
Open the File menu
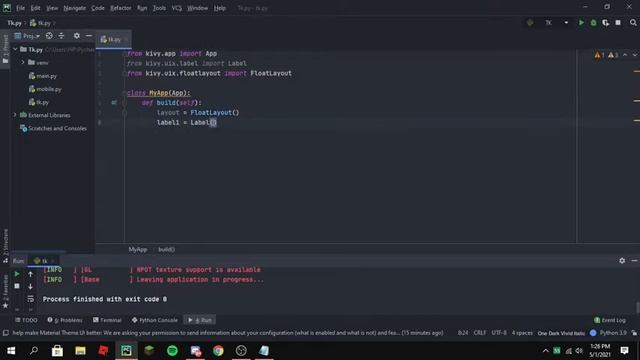(20, 8)
